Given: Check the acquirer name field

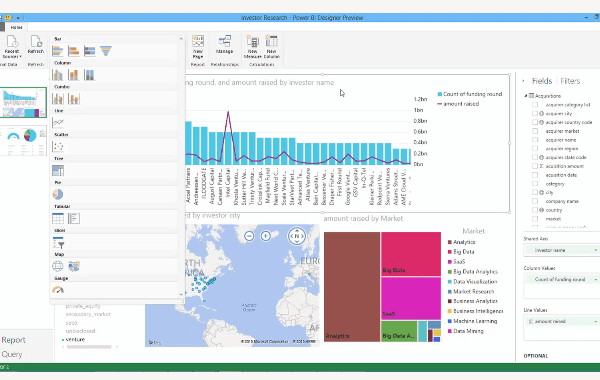Looking at the screenshot, I should click(x=535, y=140).
